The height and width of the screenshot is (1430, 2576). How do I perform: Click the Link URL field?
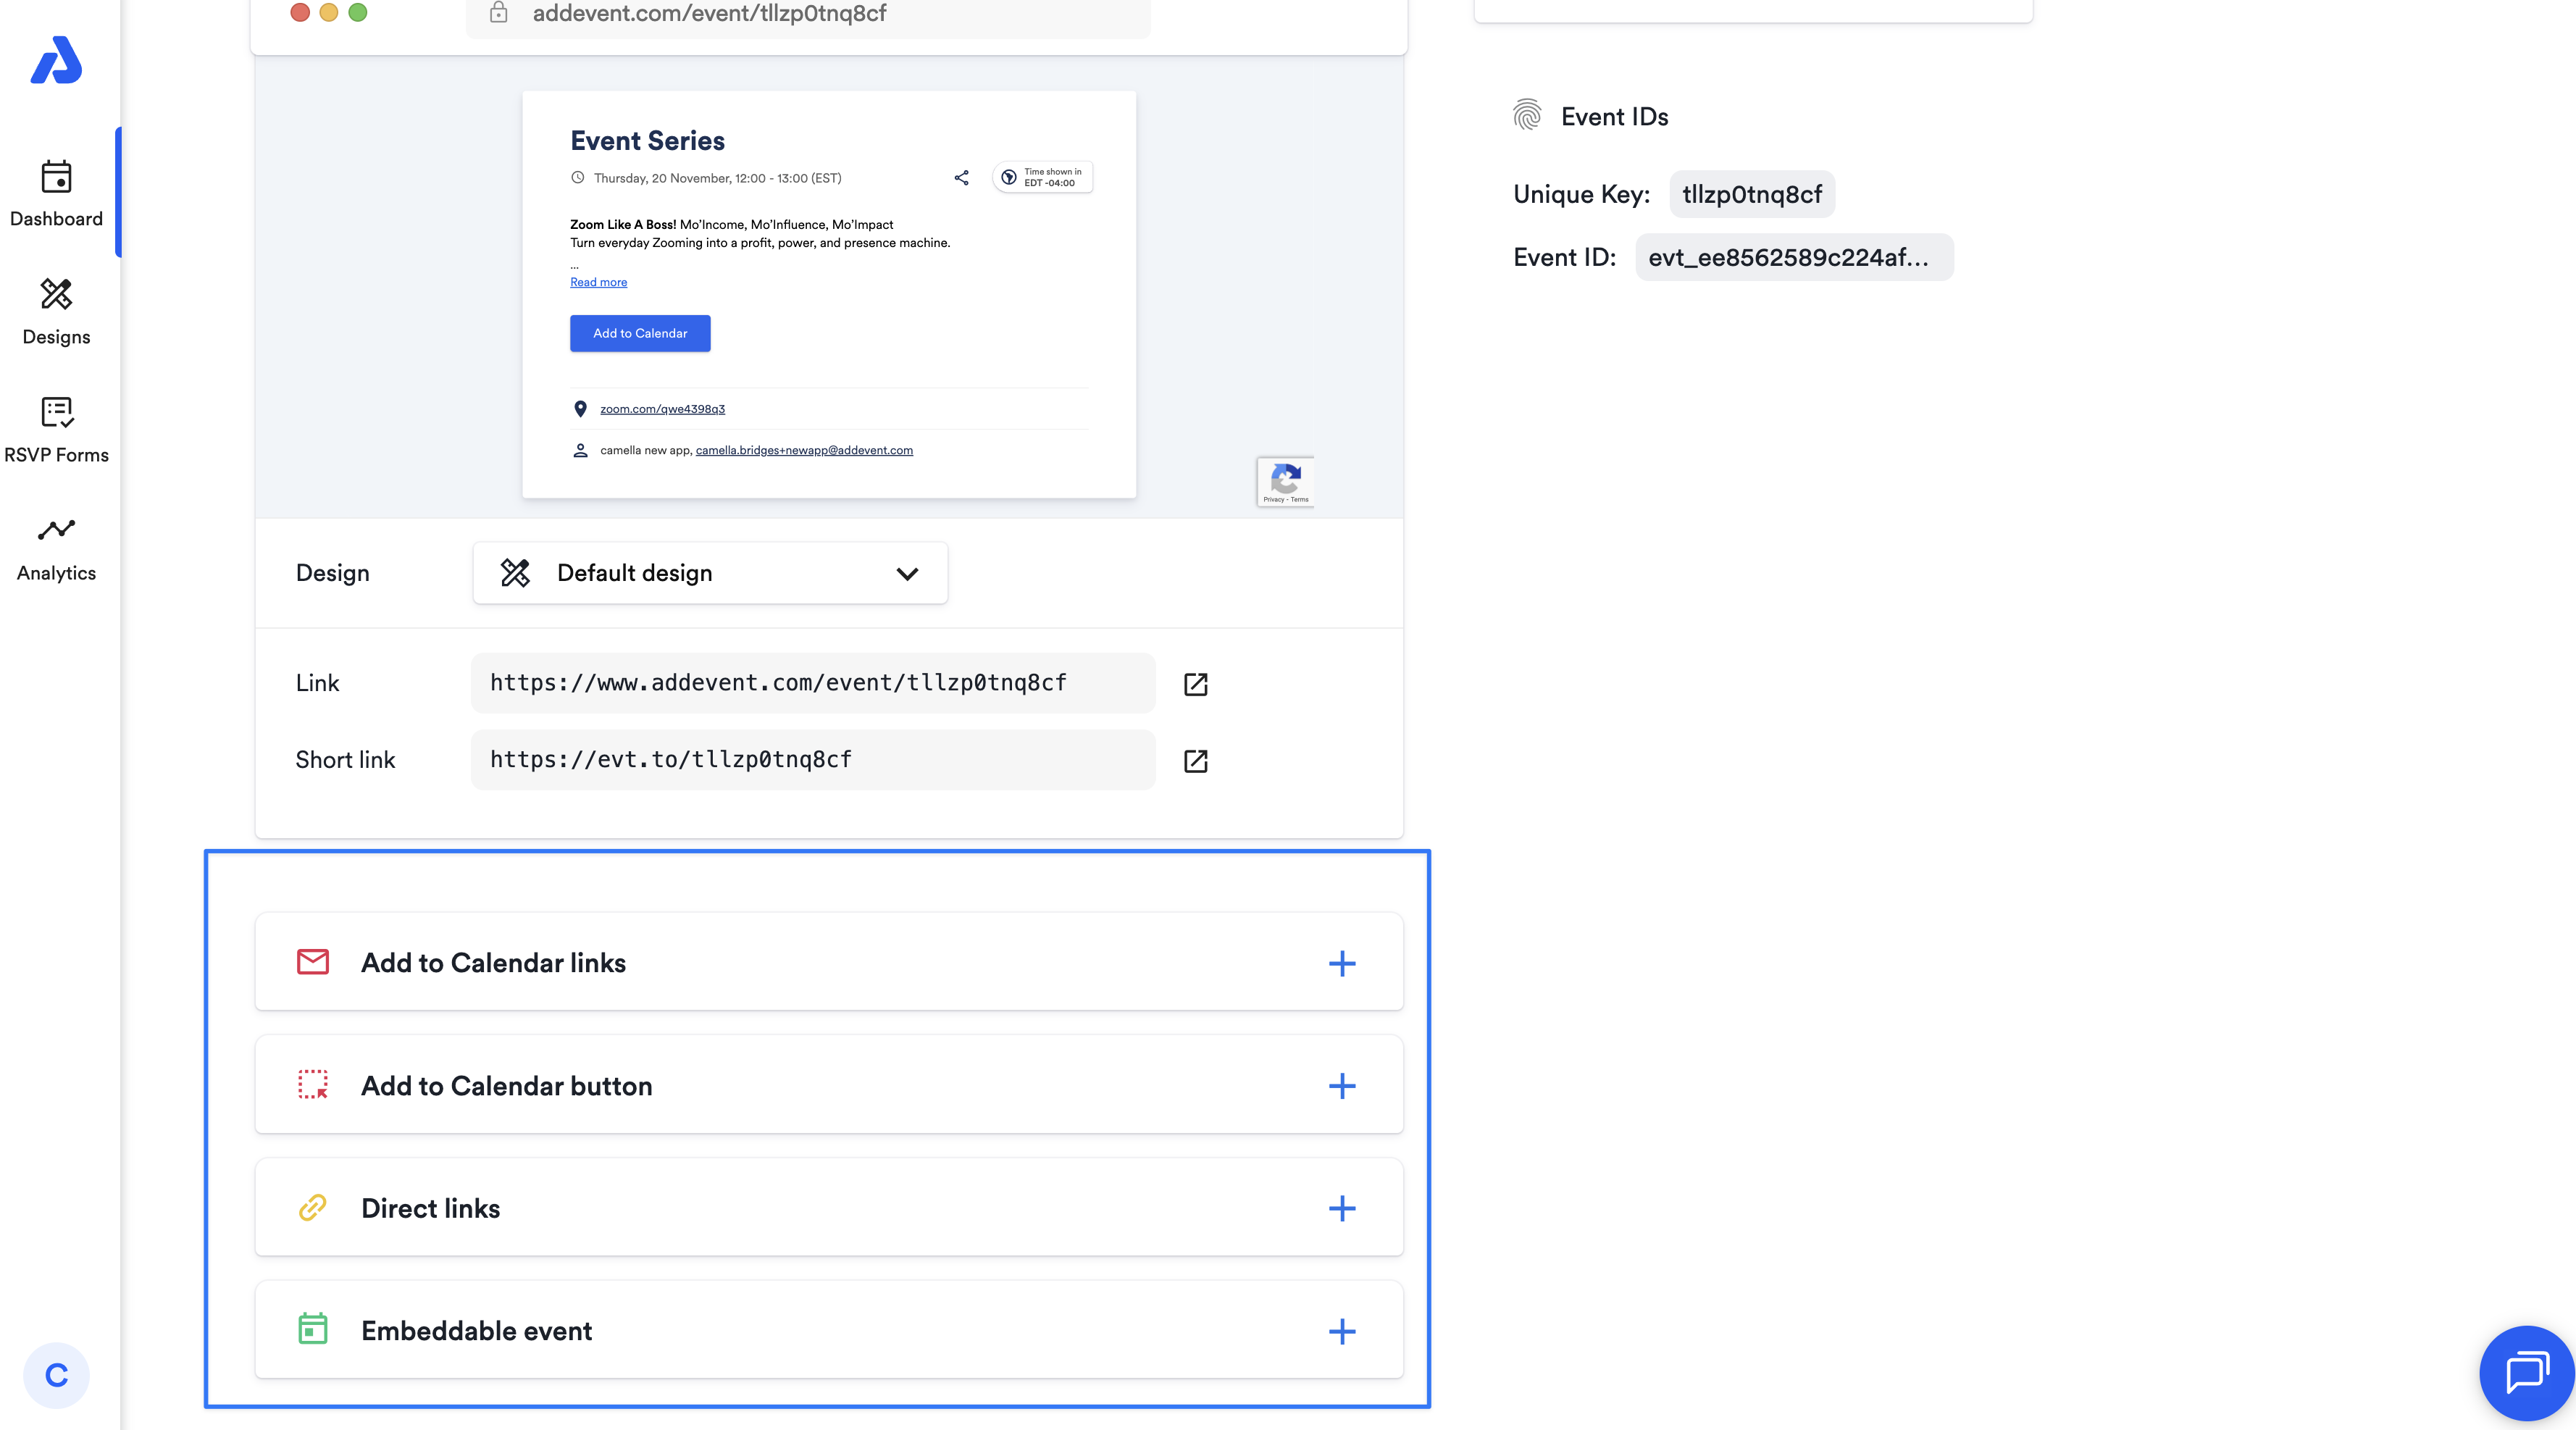coord(812,683)
